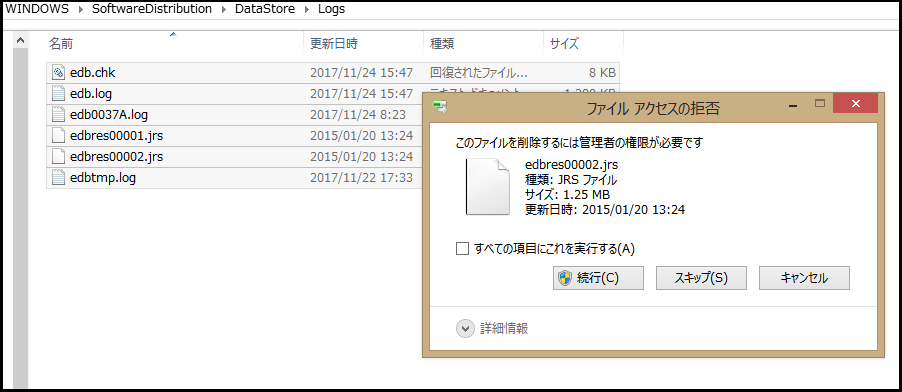Screen dimensions: 902x392
Task: Sort by サイズ column header
Action: click(x=564, y=44)
